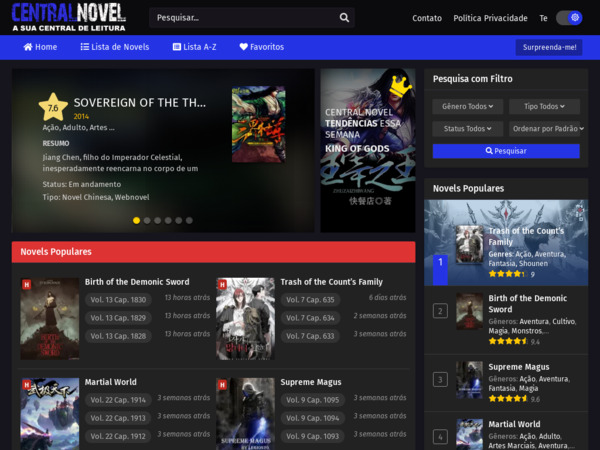The image size is (600, 450).
Task: Open Trash of the Count's Family cover in main list
Action: coord(245,319)
